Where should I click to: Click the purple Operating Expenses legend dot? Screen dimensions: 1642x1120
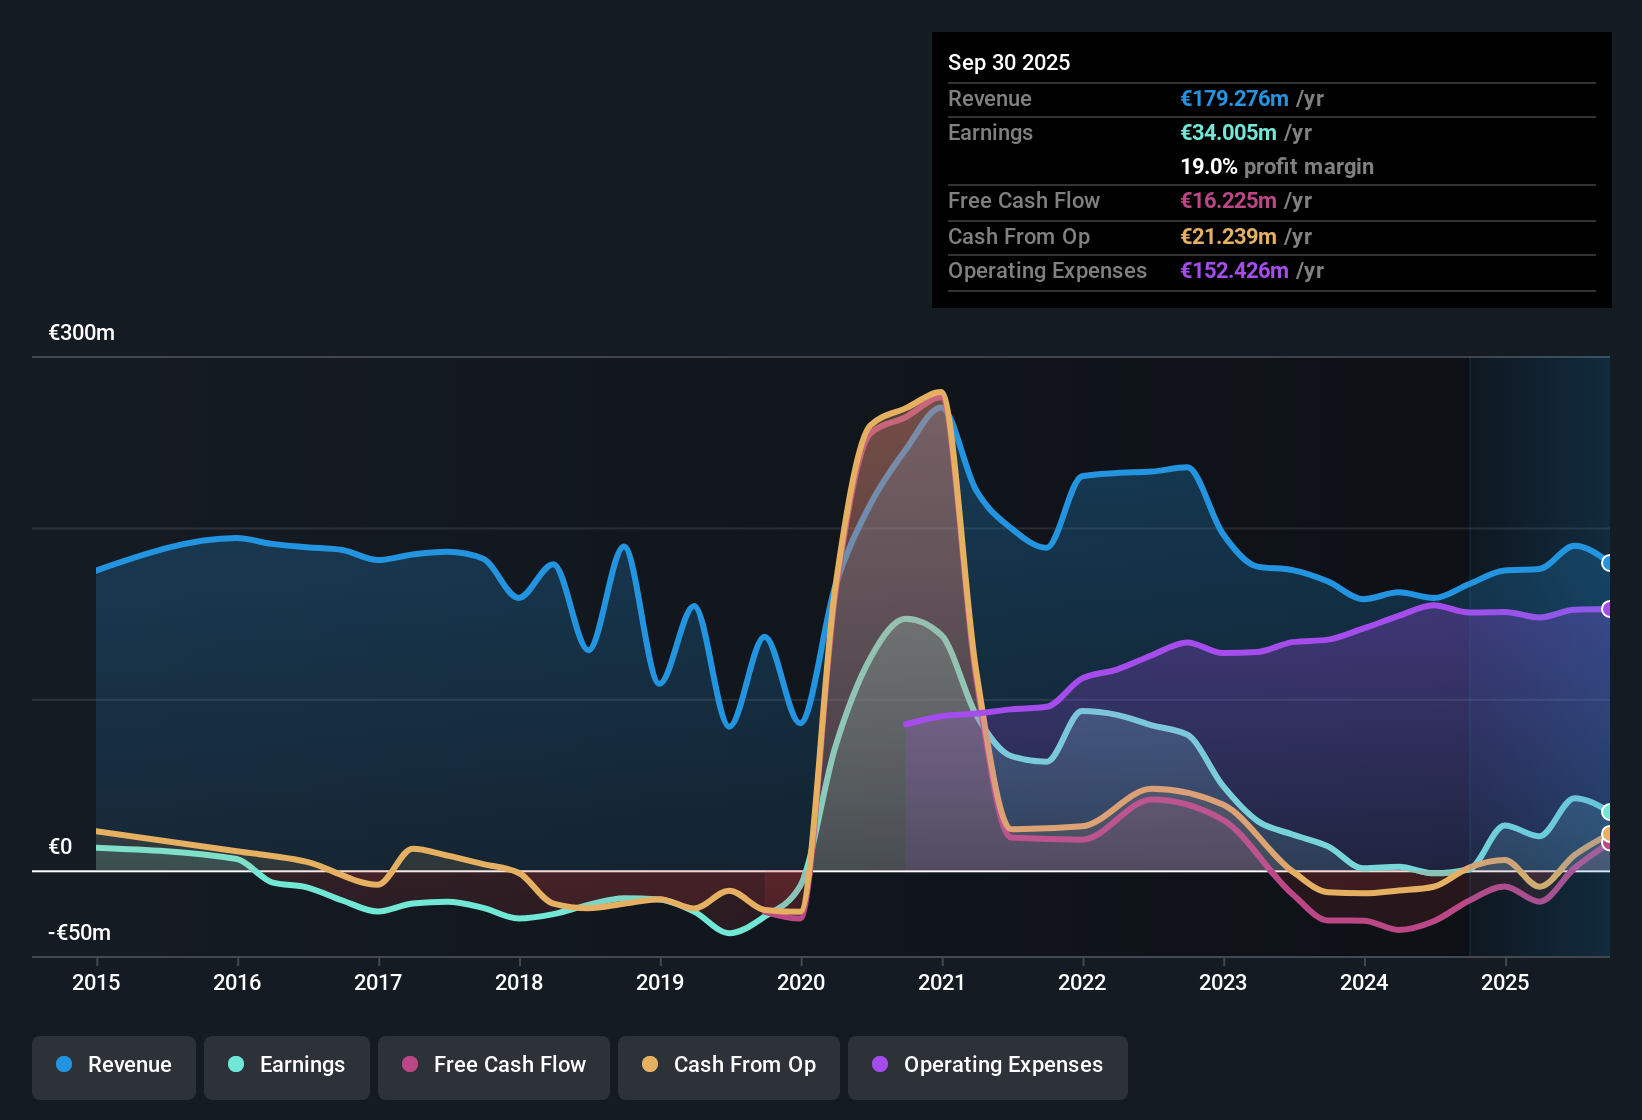click(880, 1064)
